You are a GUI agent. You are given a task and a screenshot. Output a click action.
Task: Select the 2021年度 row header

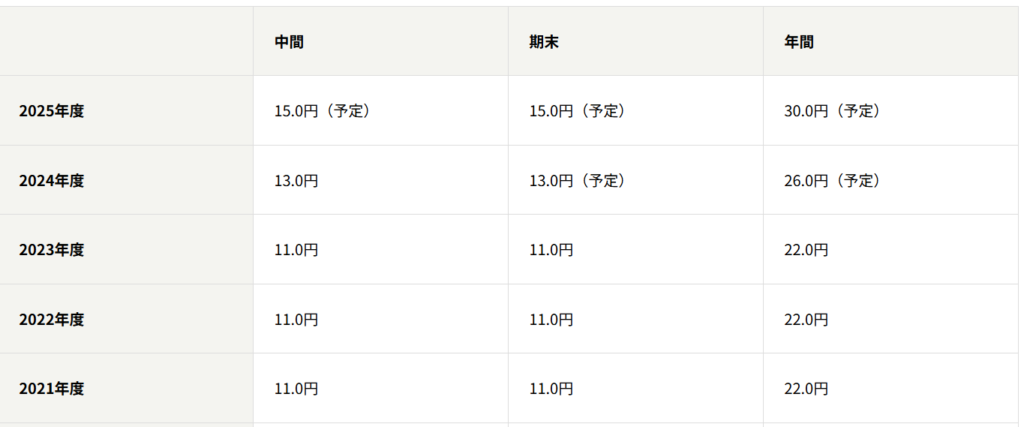[51, 389]
